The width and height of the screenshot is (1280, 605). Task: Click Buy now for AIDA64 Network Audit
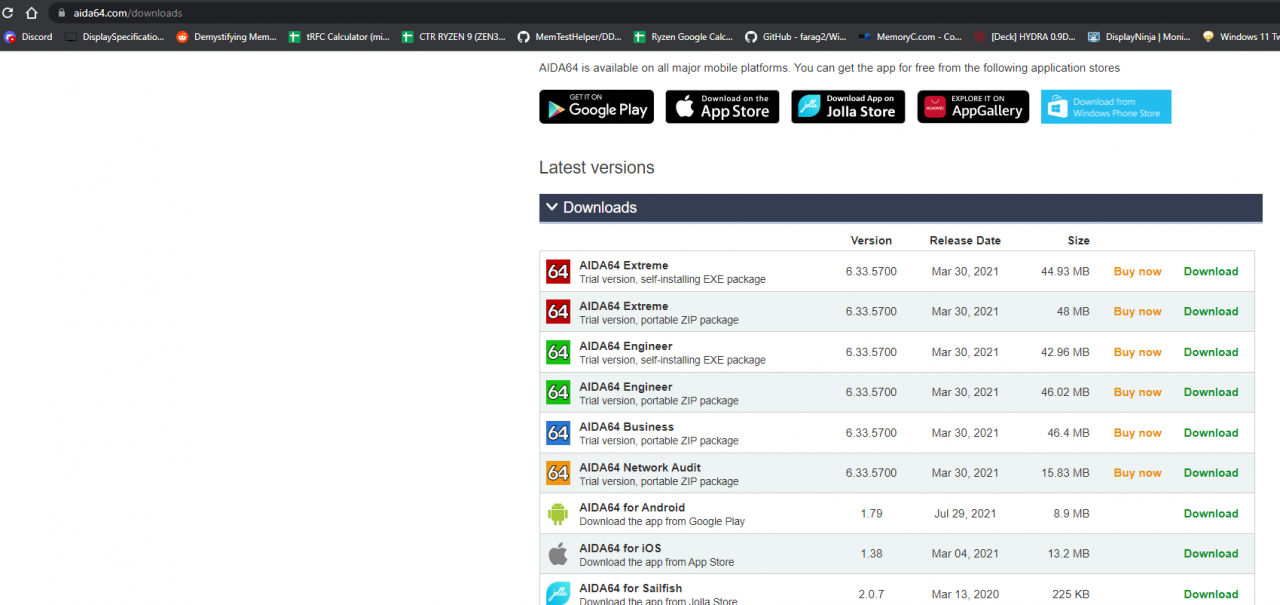tap(1137, 472)
